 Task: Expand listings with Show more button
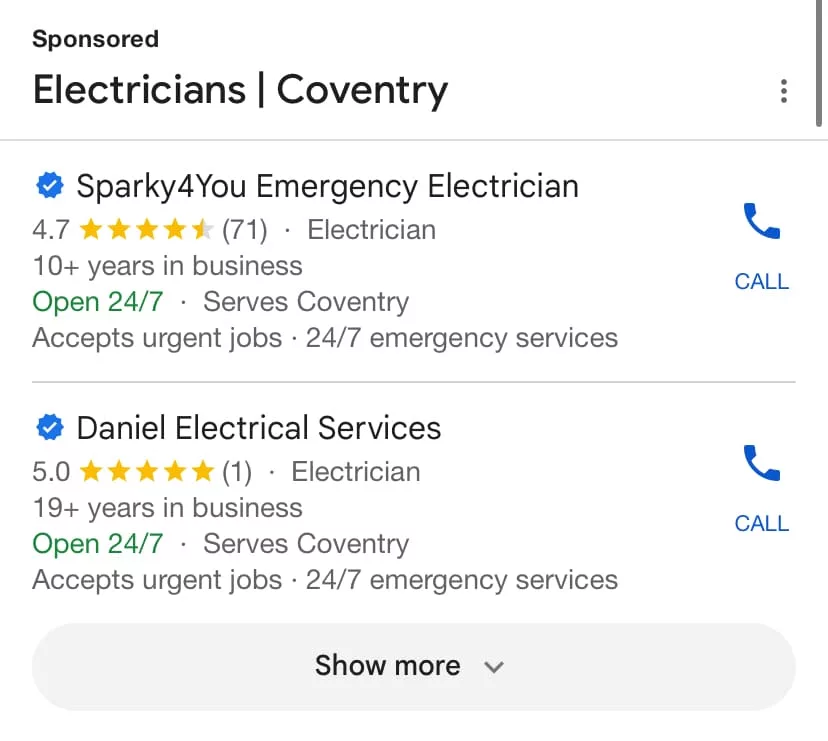414,667
